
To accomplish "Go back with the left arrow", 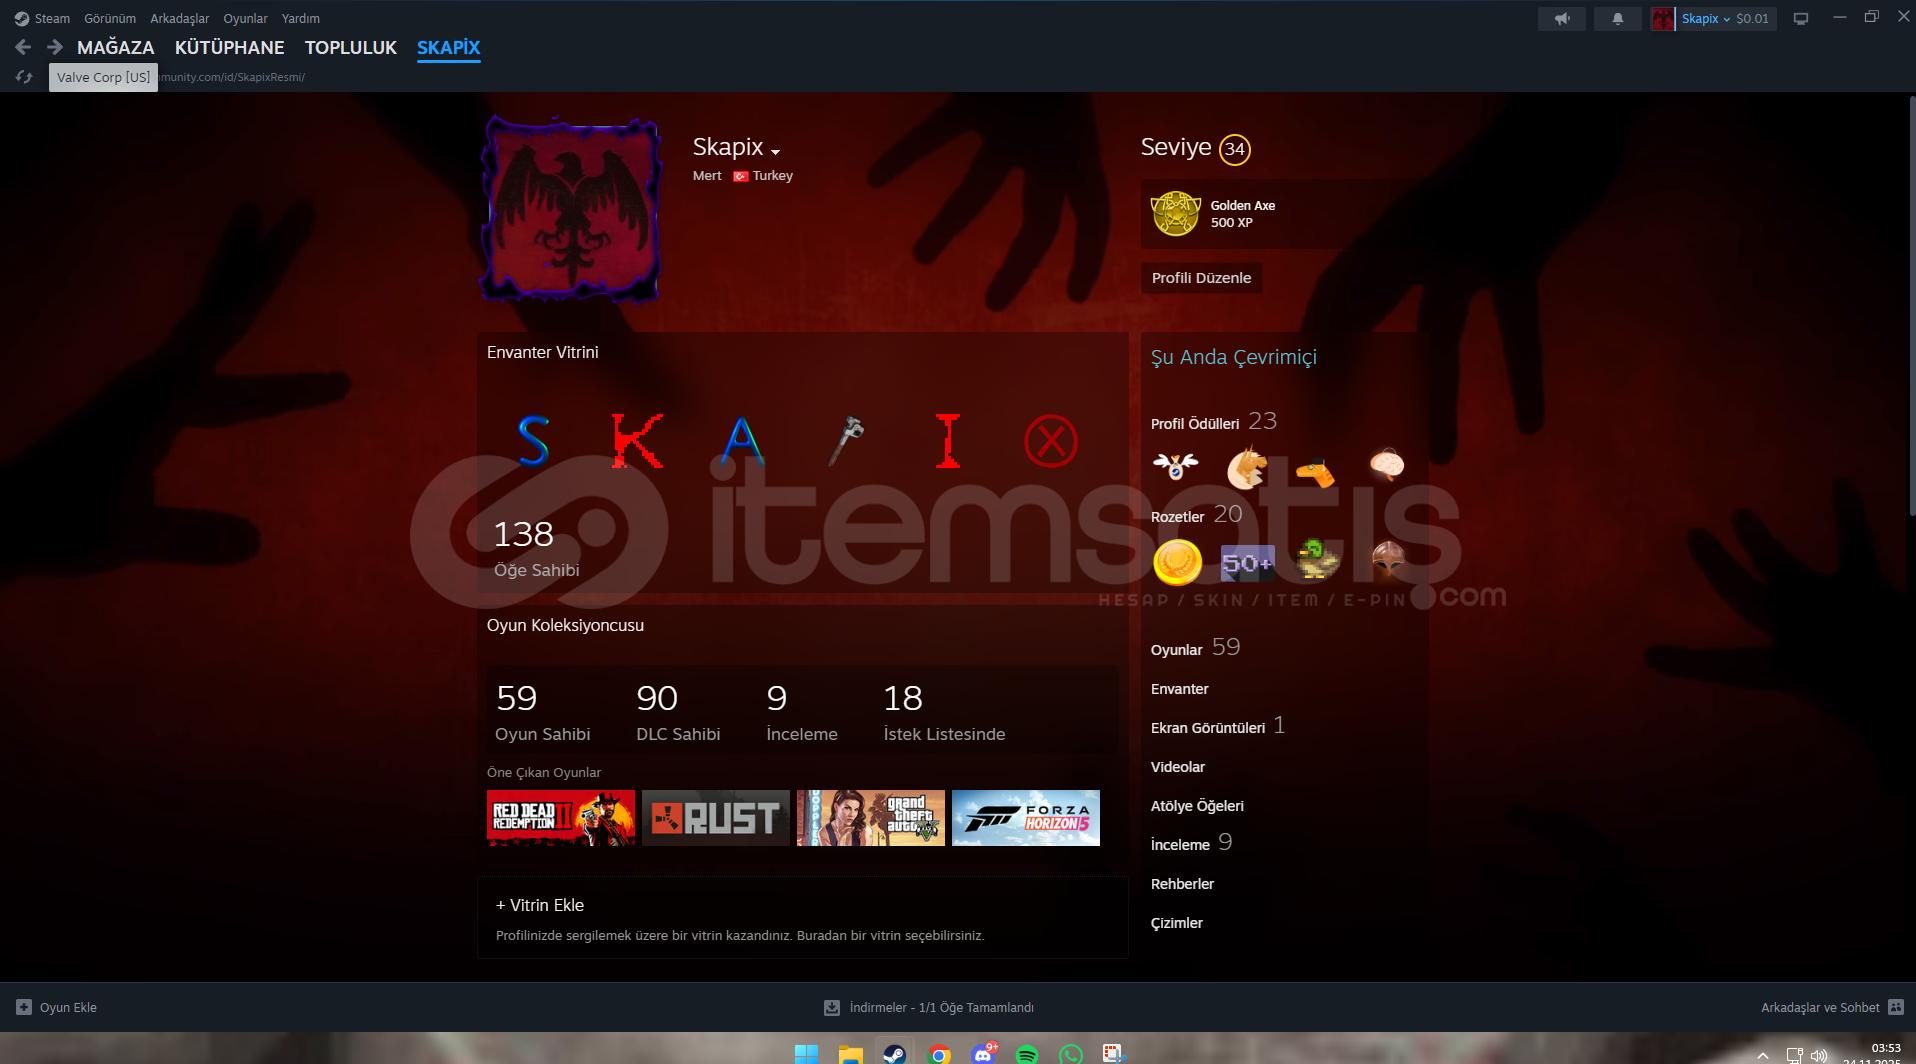I will coord(24,47).
